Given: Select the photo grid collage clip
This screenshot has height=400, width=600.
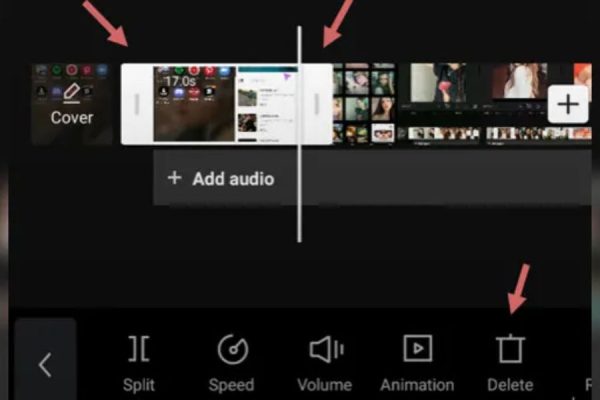Looking at the screenshot, I should pyautogui.click(x=364, y=104).
